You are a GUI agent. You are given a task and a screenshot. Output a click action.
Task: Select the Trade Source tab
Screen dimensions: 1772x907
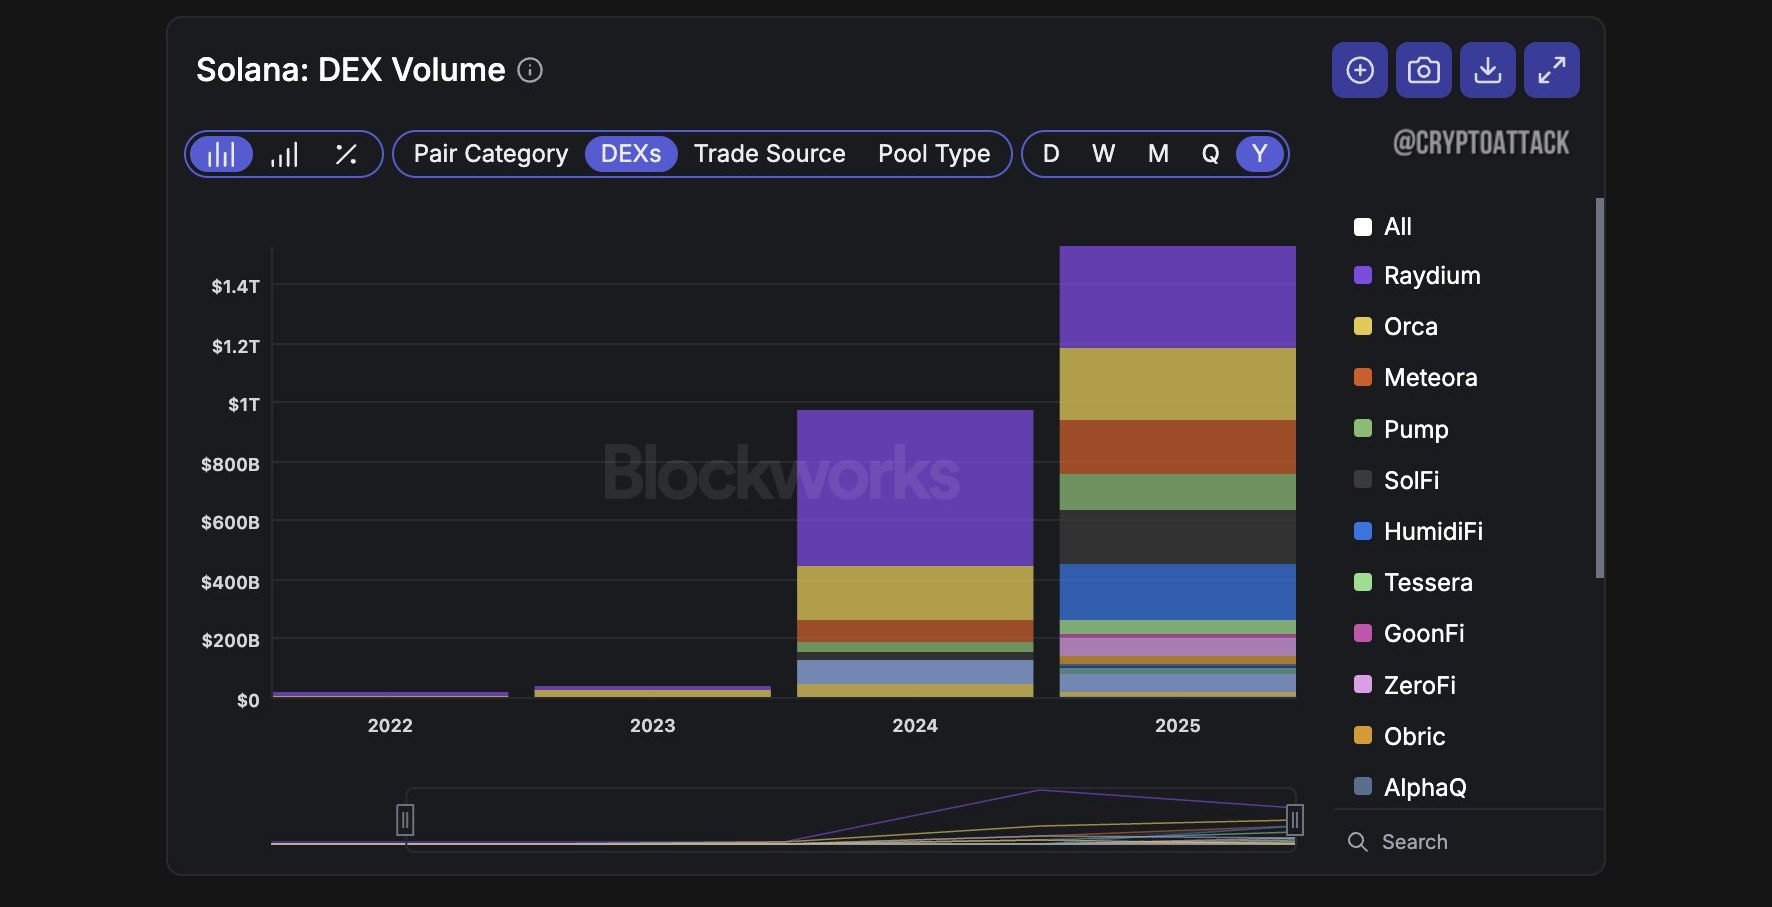pos(769,154)
